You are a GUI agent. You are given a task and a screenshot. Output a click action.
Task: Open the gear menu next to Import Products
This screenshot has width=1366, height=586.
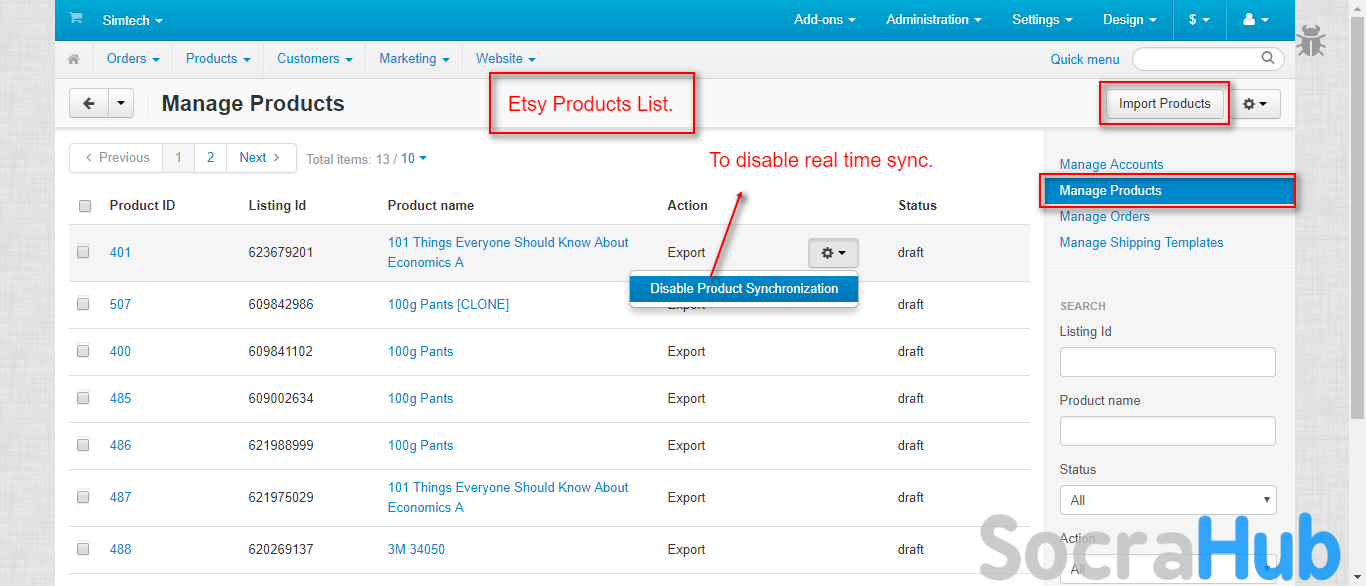click(x=1254, y=104)
